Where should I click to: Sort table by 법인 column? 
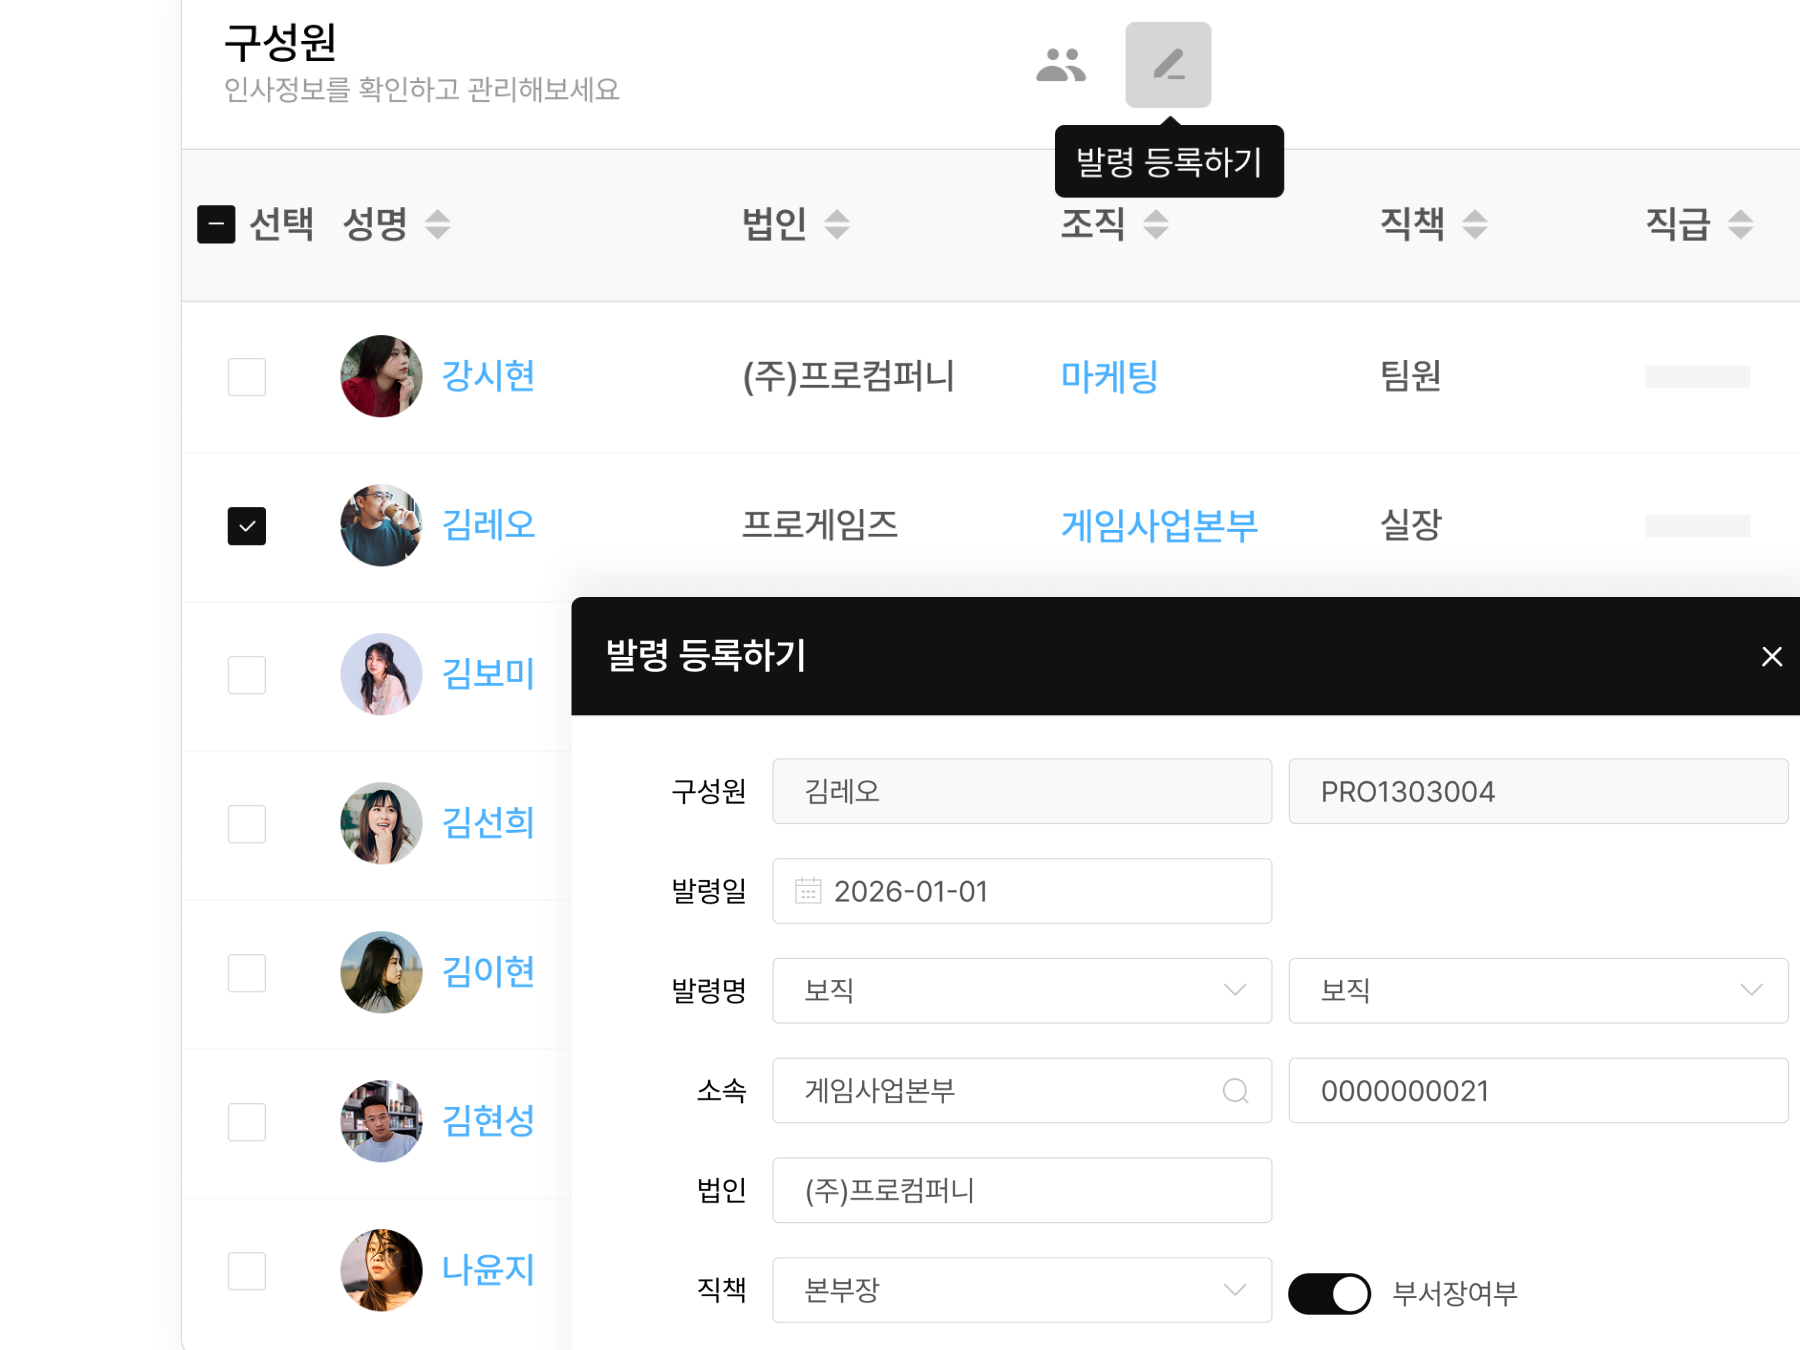pos(840,225)
